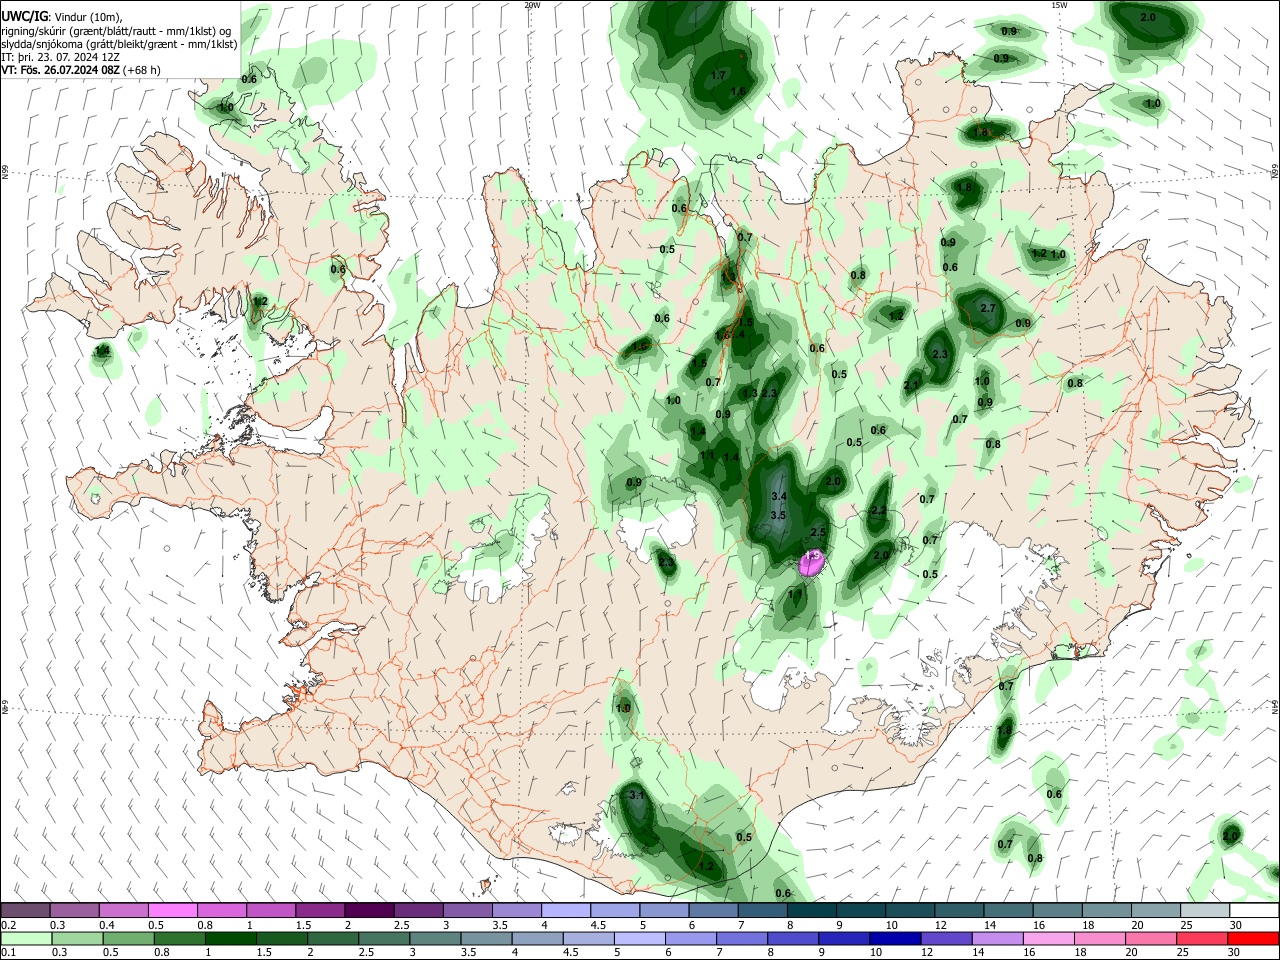Click the 1.7 precipitation value north of Iceland

tap(718, 75)
